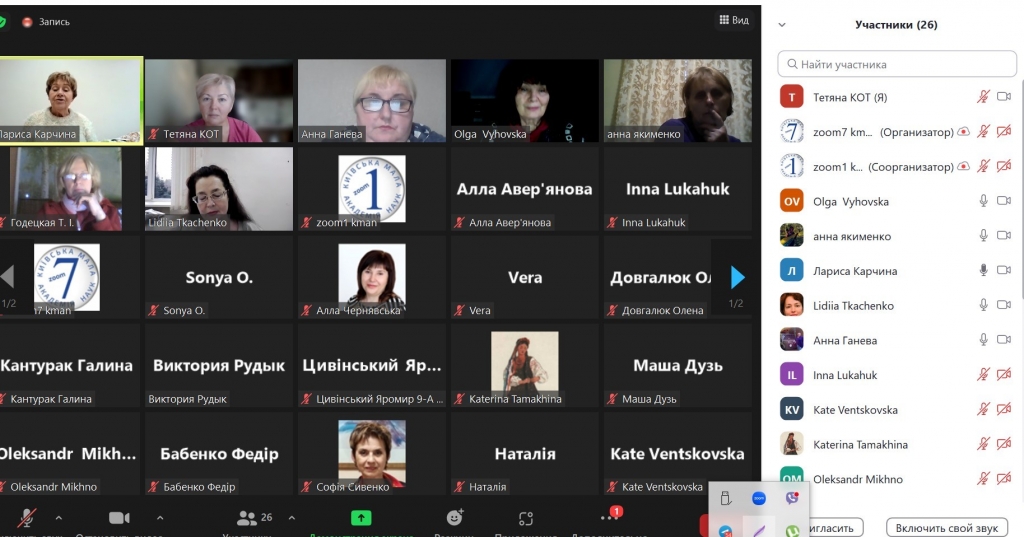This screenshot has height=537, width=1024.
Task: Select the Olga Vyhovska video tile
Action: (524, 101)
